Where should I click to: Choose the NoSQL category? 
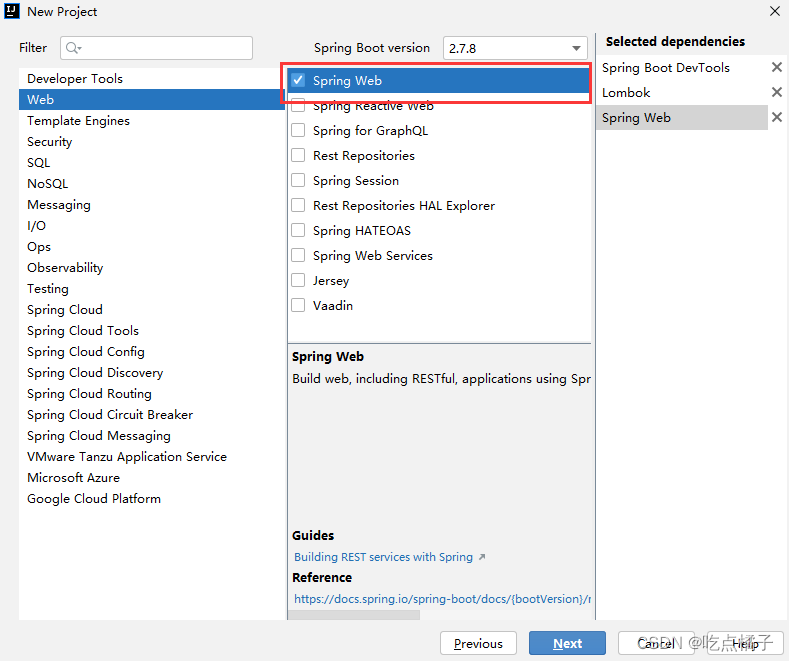point(151,184)
